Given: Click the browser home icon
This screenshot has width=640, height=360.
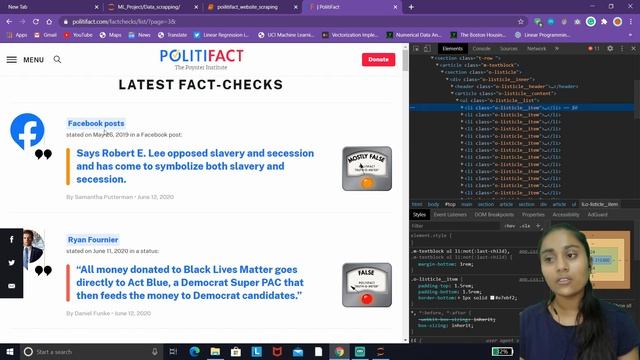Looking at the screenshot, I should 49,22.
